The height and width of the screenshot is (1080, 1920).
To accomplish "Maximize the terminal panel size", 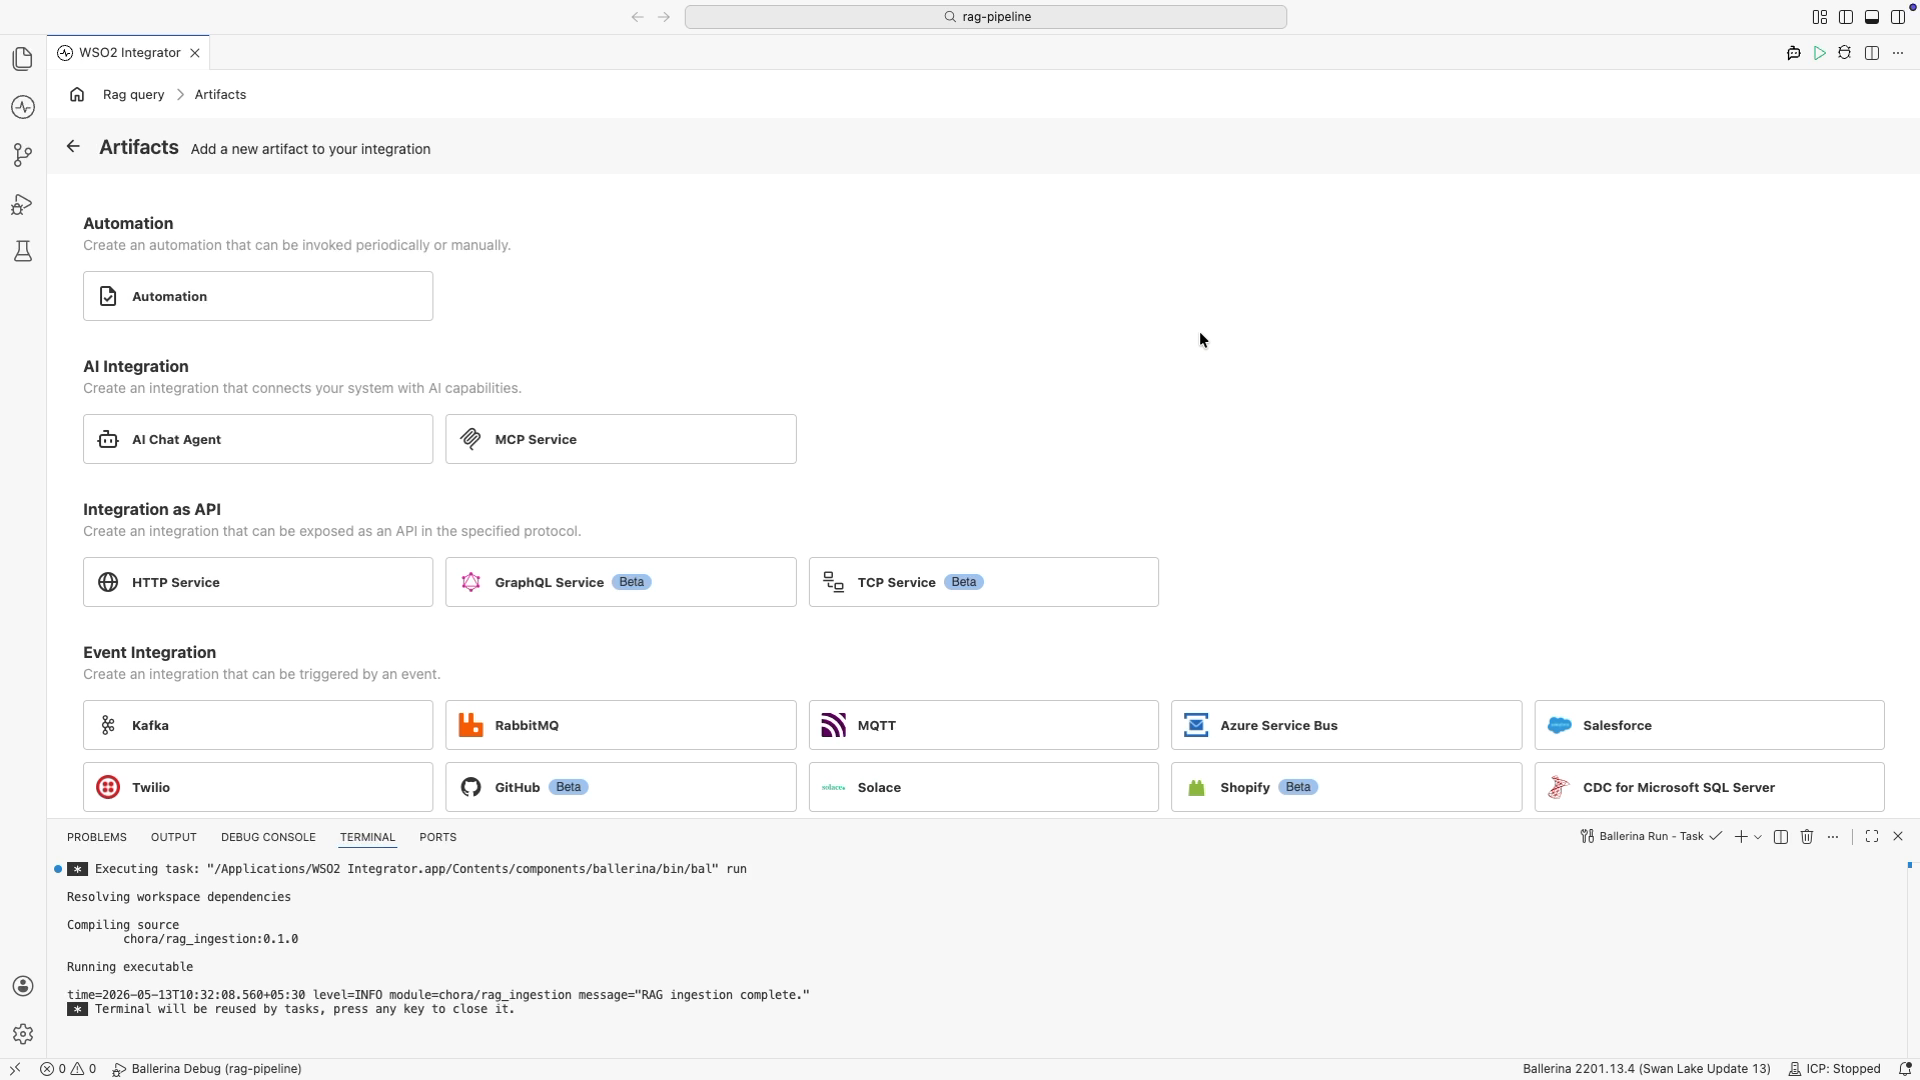I will 1872,836.
